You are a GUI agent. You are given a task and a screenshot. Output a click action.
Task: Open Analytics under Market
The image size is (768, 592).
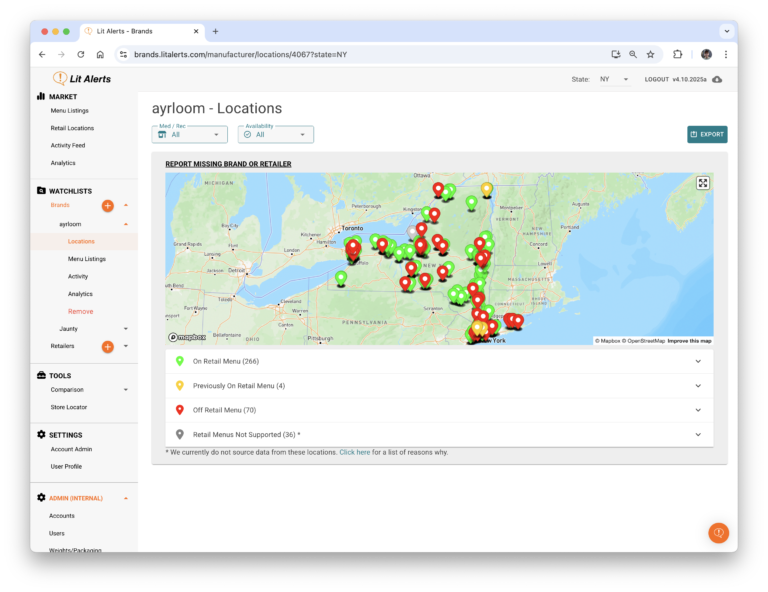point(63,163)
